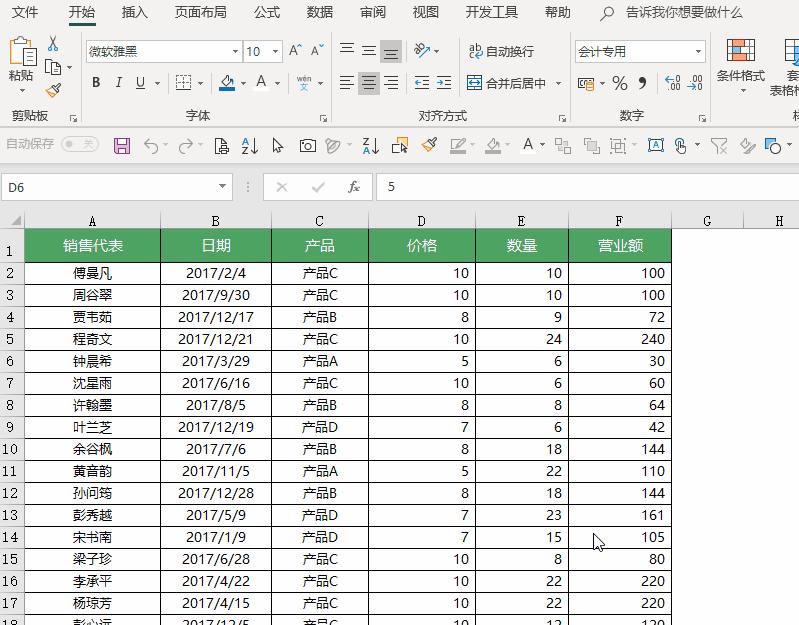Click the Save floppy disk icon
This screenshot has height=625, width=799.
tap(122, 146)
